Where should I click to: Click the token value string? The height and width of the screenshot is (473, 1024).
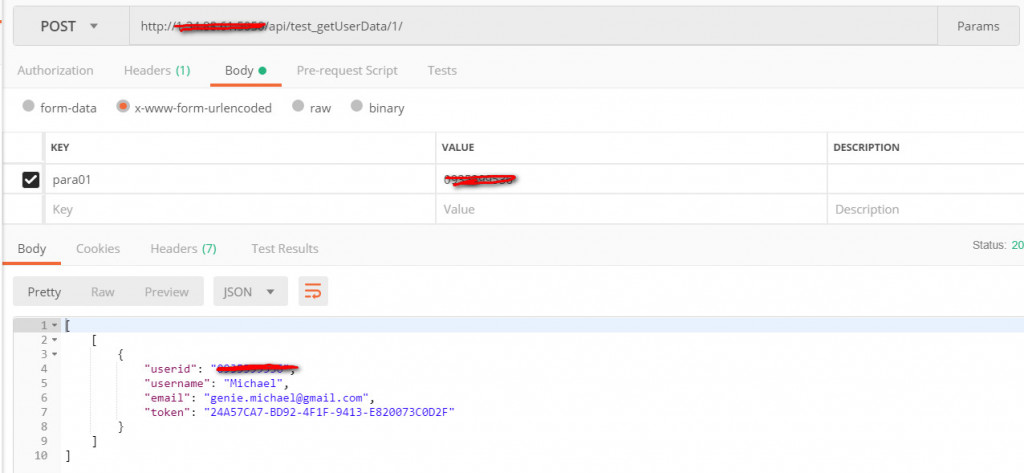point(329,412)
